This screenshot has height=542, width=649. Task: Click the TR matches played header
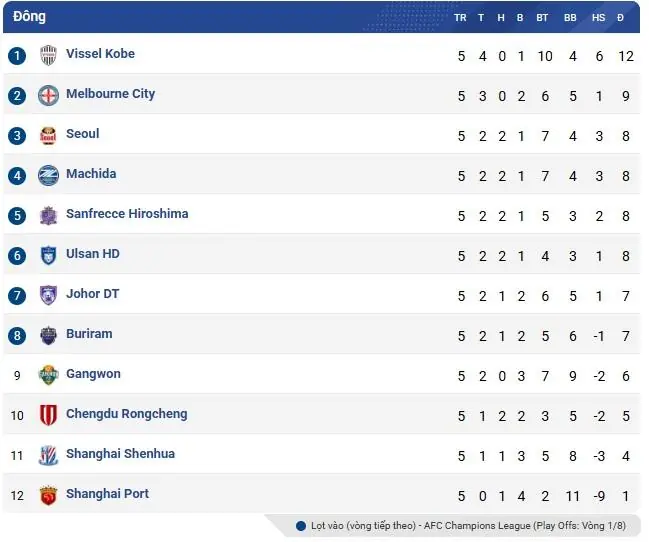pyautogui.click(x=460, y=18)
